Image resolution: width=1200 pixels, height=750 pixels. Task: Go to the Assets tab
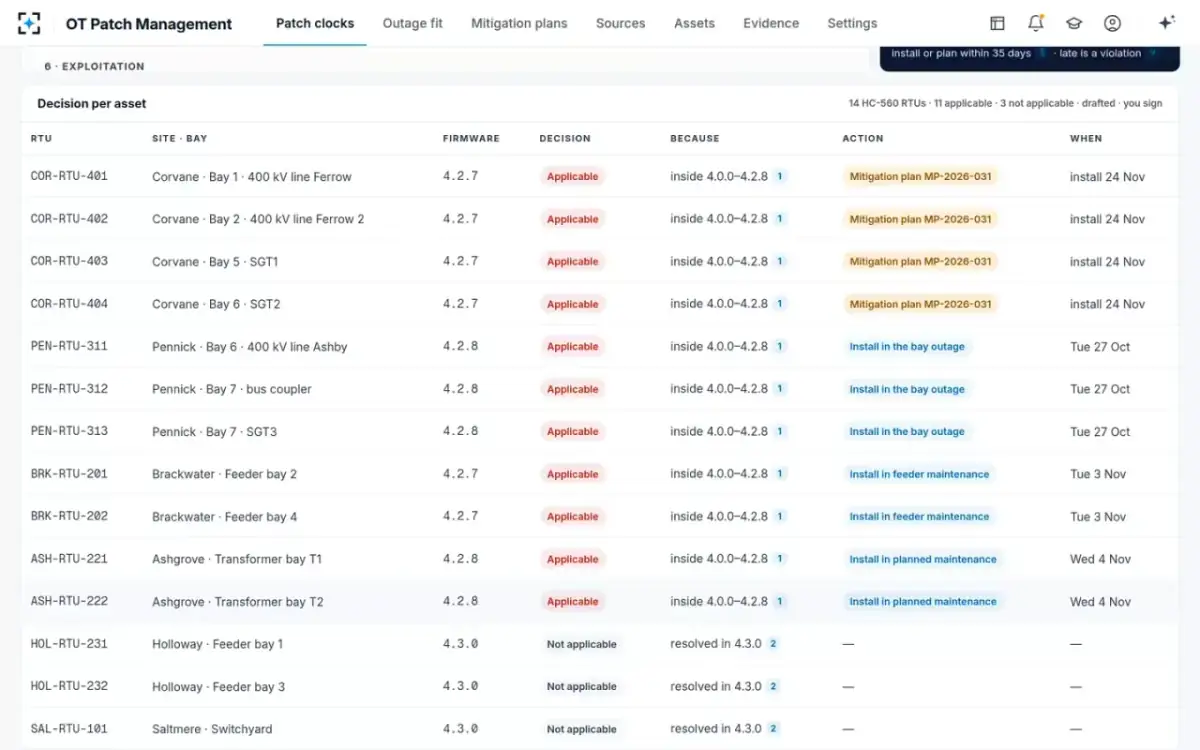click(x=694, y=23)
